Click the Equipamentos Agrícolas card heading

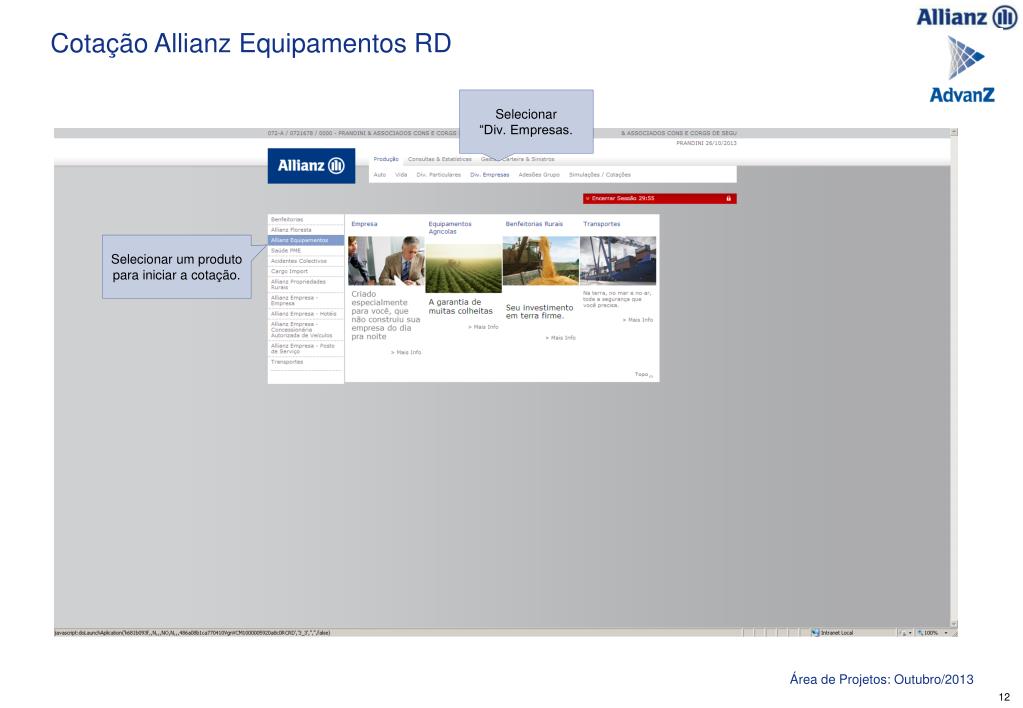tap(450, 228)
